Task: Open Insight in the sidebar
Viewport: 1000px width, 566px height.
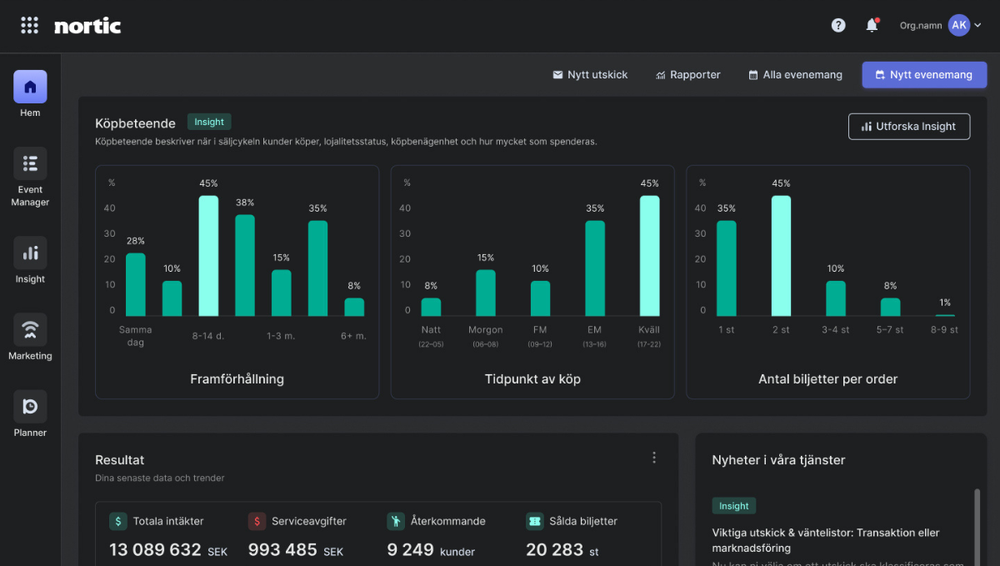Action: click(x=30, y=260)
